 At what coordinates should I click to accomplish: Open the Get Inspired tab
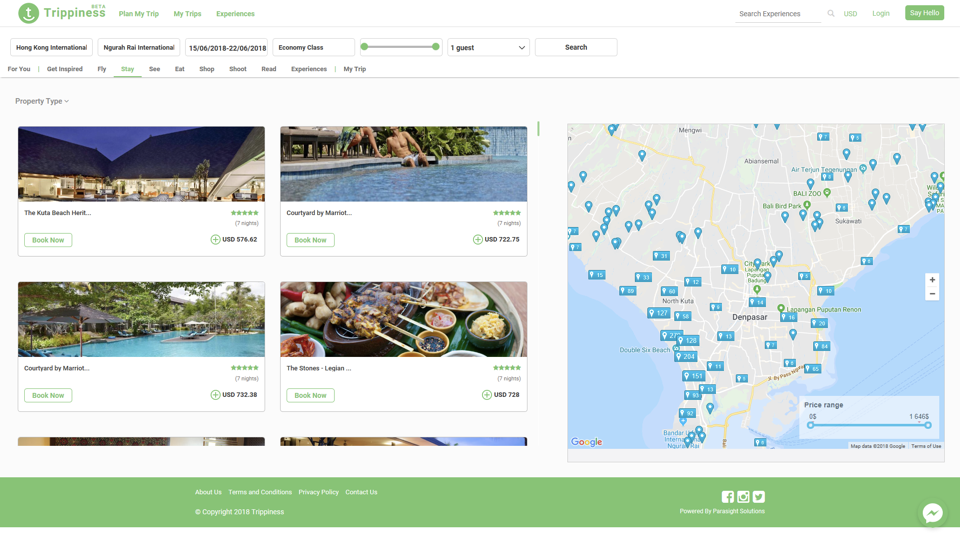[64, 69]
